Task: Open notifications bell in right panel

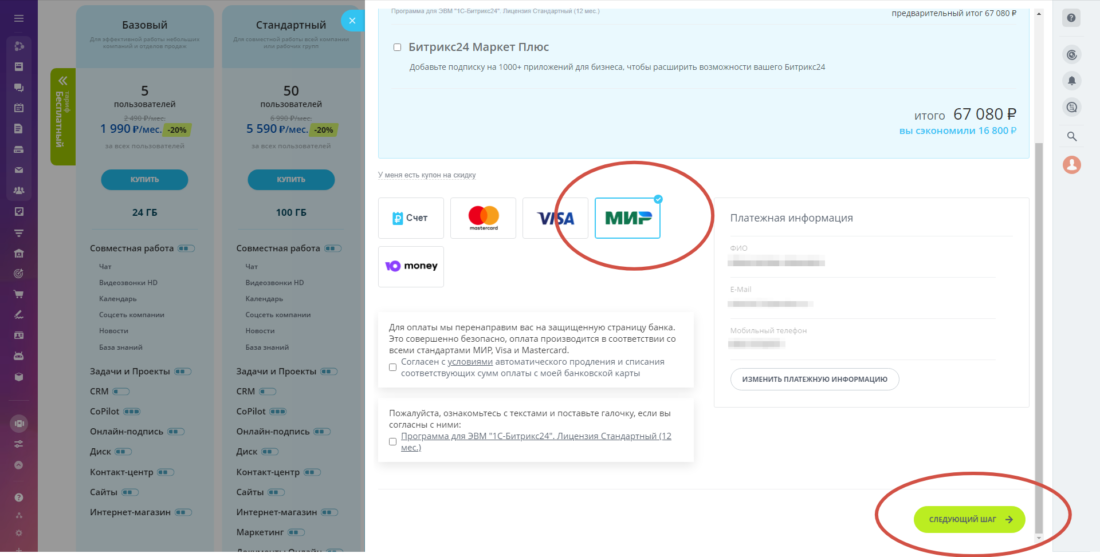Action: (1071, 81)
